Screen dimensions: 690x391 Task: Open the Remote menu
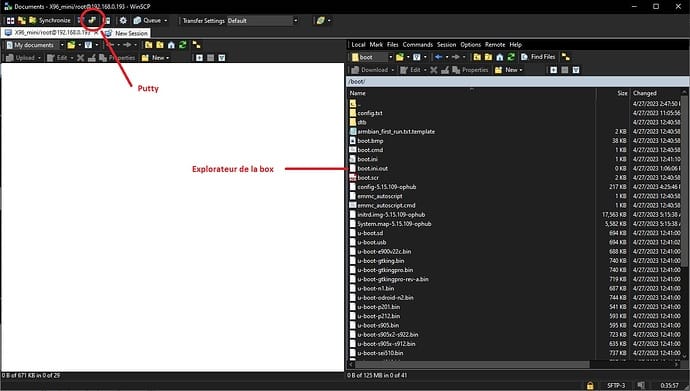[495, 44]
